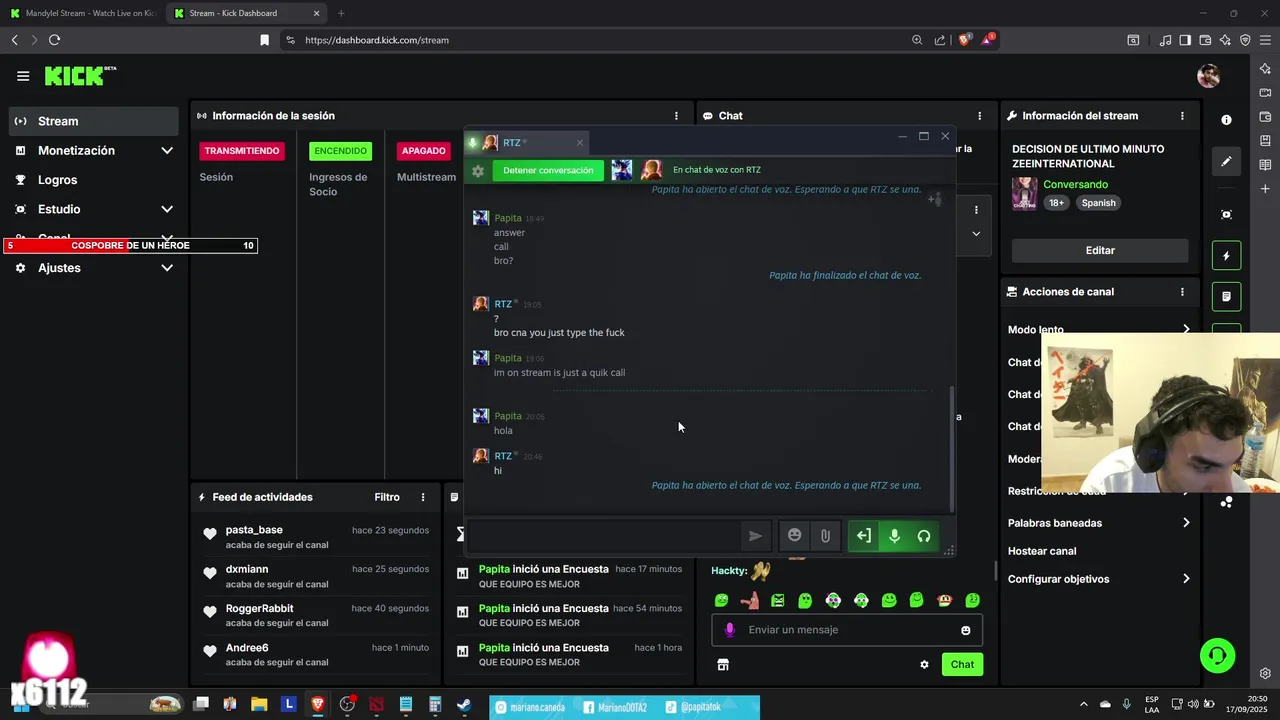Click the TRANSMITIENDO status badge
1280x720 pixels.
tap(242, 151)
